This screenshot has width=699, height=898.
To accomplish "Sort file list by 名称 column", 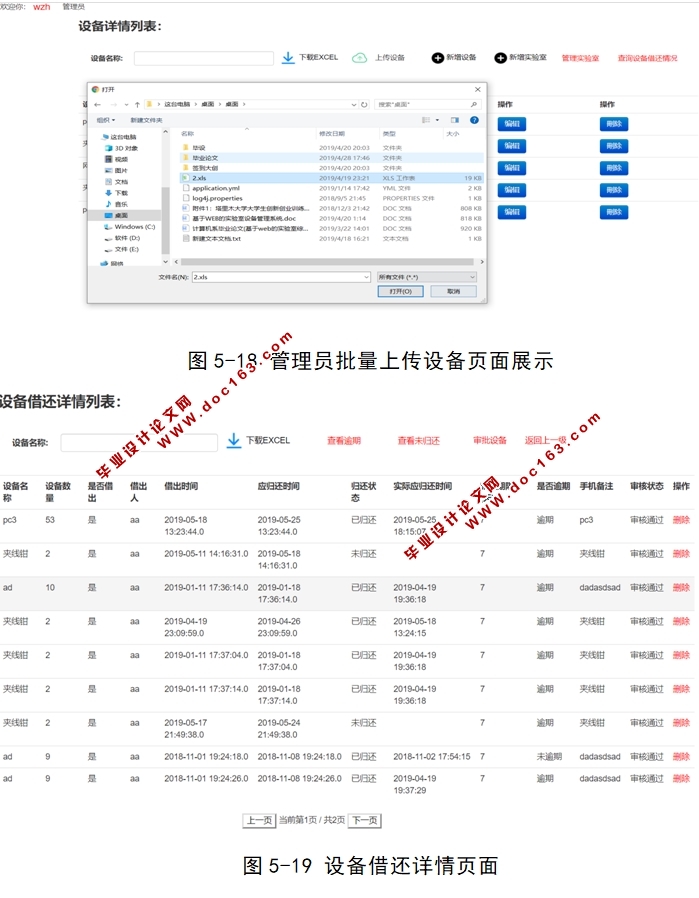I will tap(188, 133).
